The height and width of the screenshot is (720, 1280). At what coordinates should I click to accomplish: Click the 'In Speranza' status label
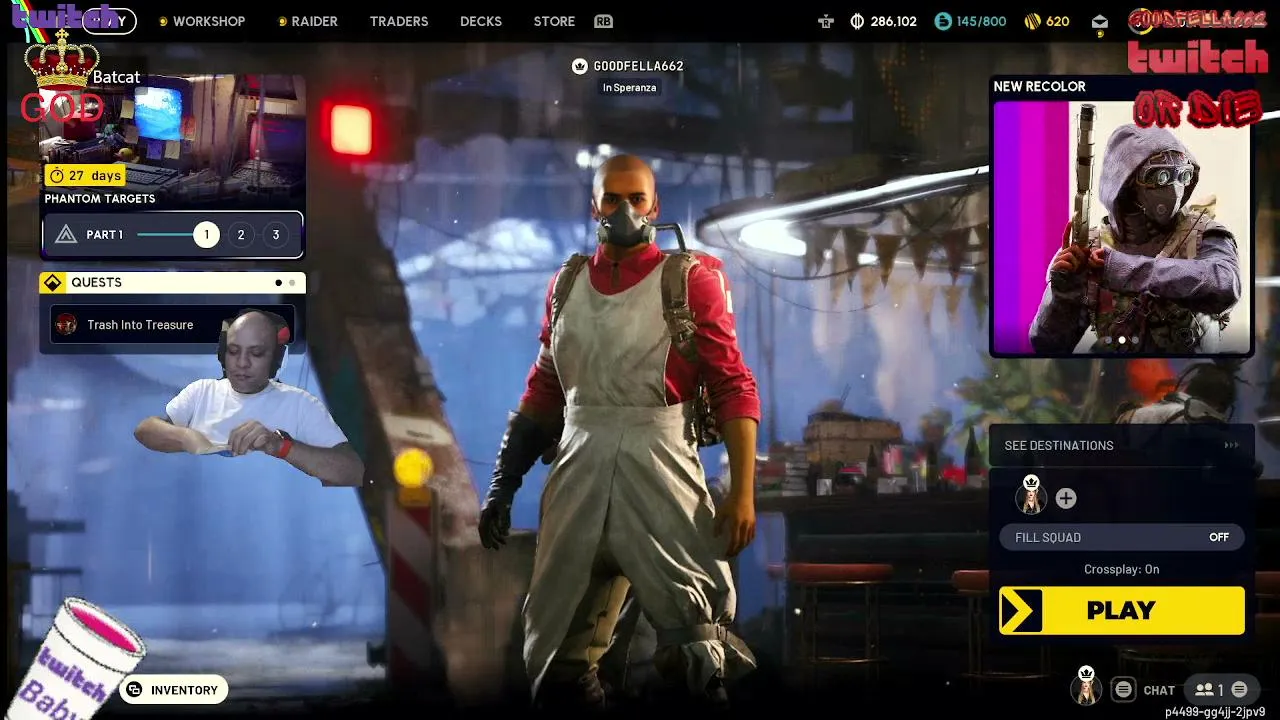(x=629, y=88)
